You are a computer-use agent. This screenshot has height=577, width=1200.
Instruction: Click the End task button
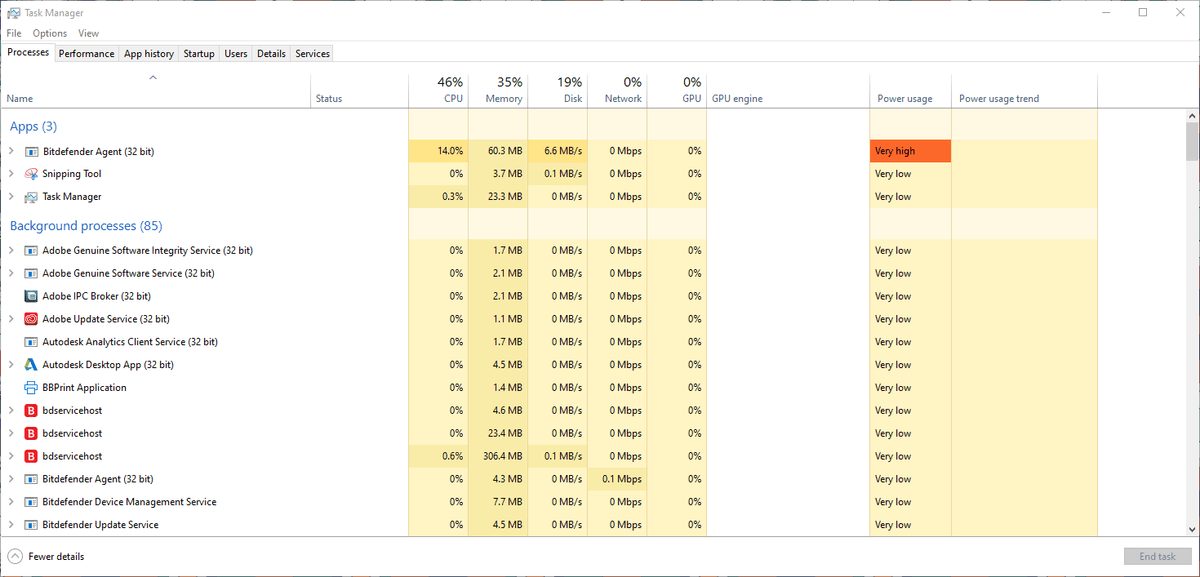[x=1157, y=556]
